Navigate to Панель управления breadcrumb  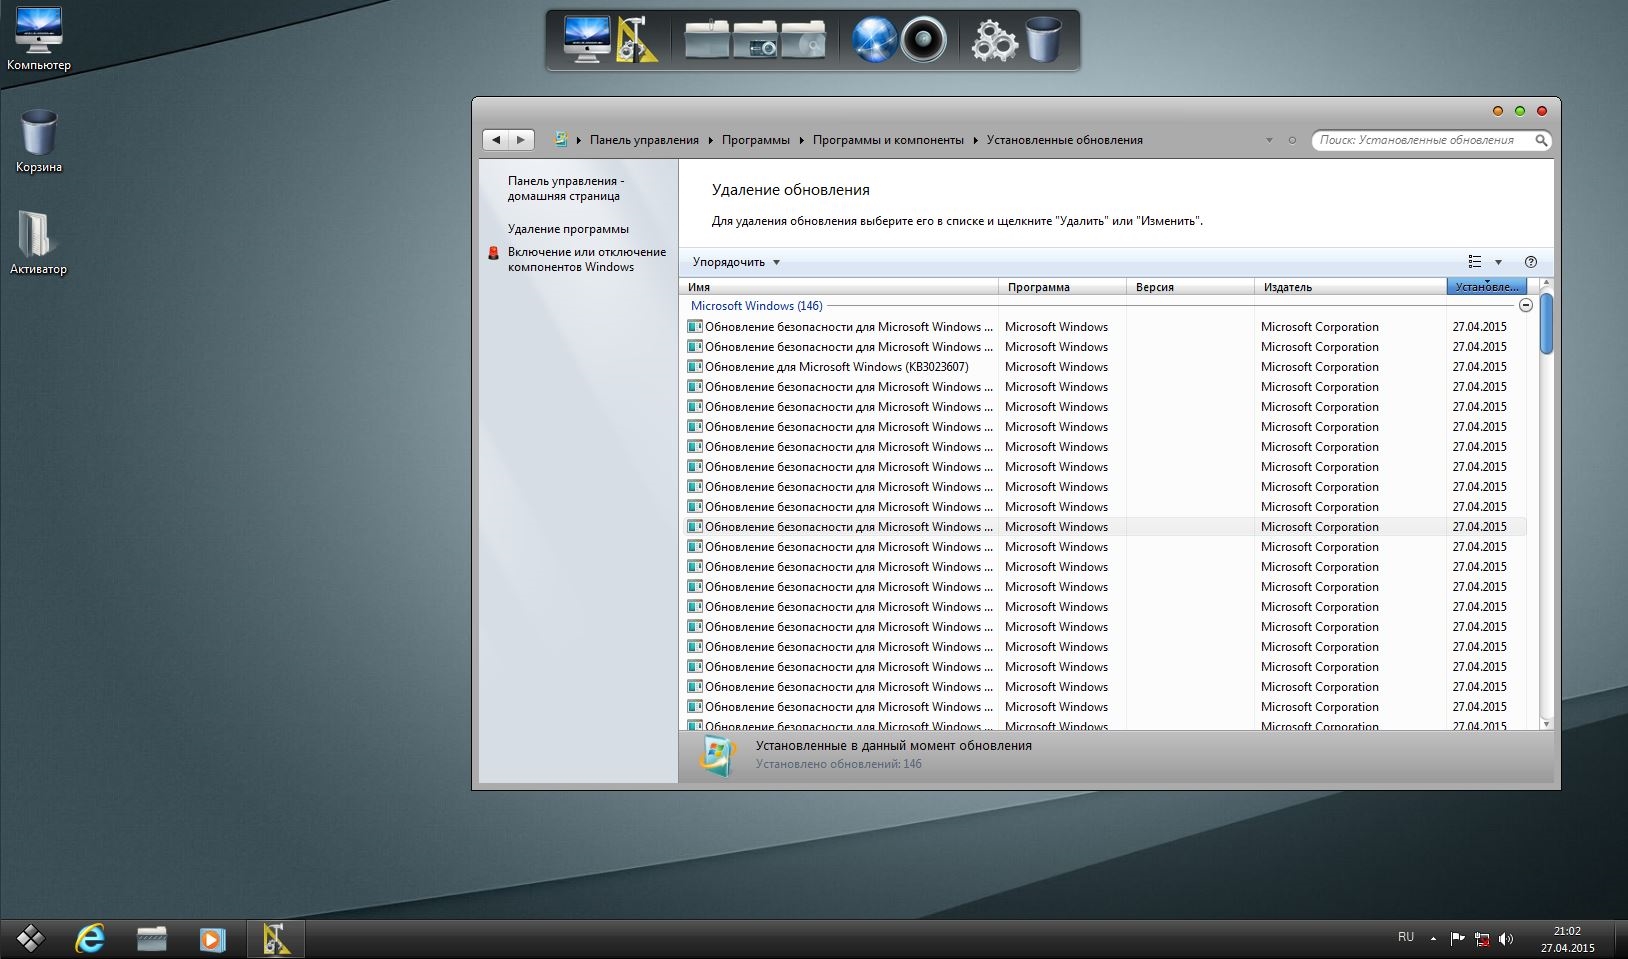click(x=644, y=140)
